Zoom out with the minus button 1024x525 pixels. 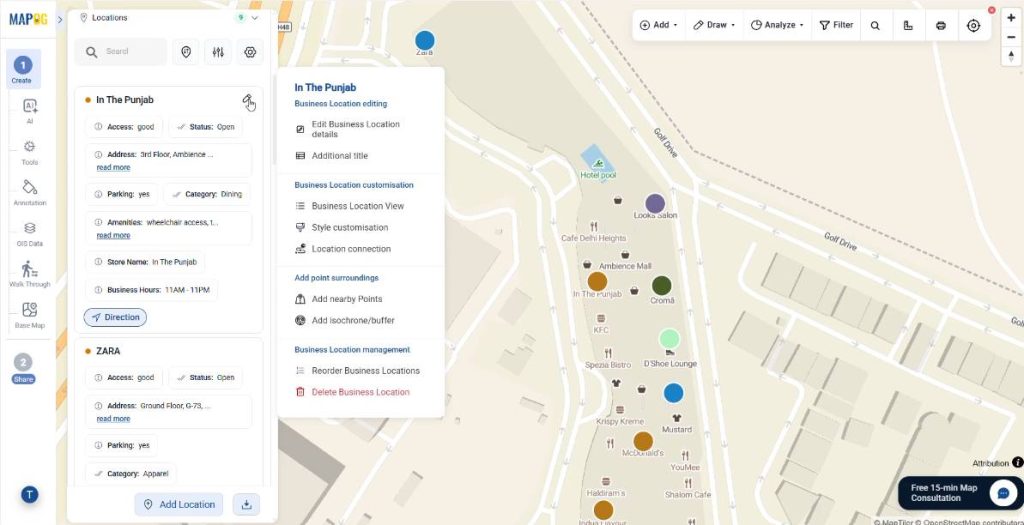[1011, 37]
